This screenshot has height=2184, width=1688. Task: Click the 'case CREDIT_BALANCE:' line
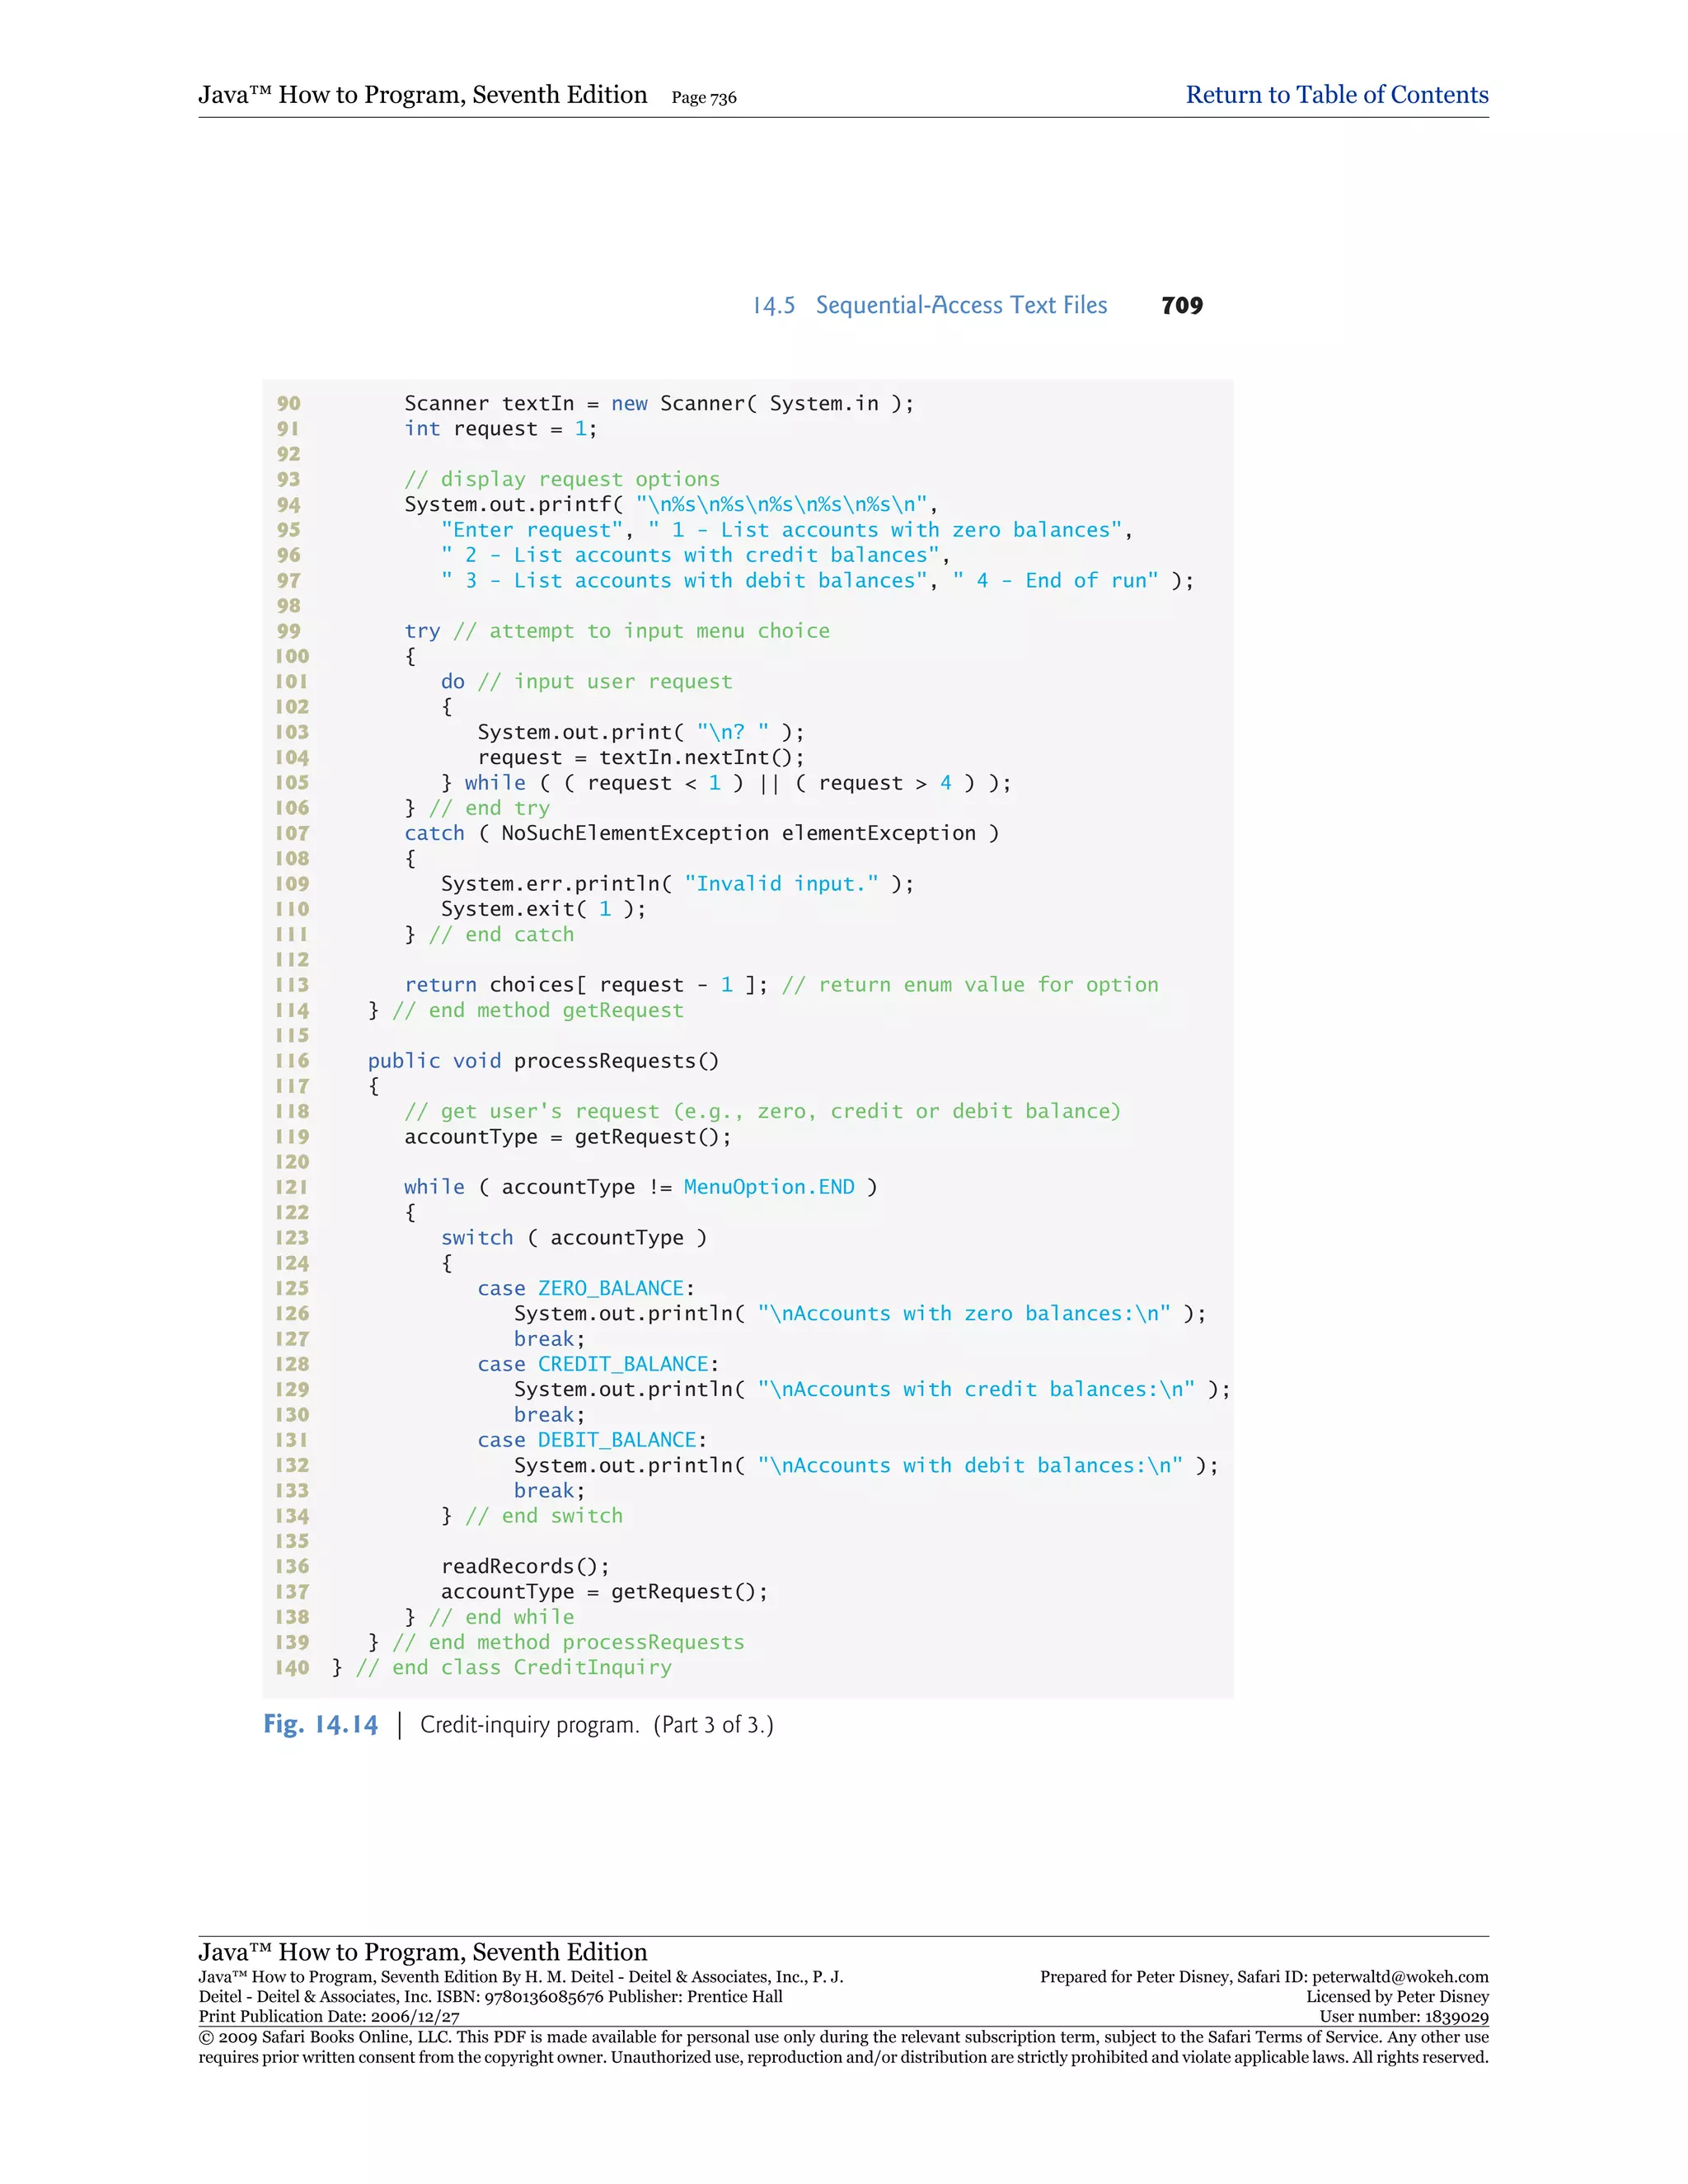(x=597, y=1364)
